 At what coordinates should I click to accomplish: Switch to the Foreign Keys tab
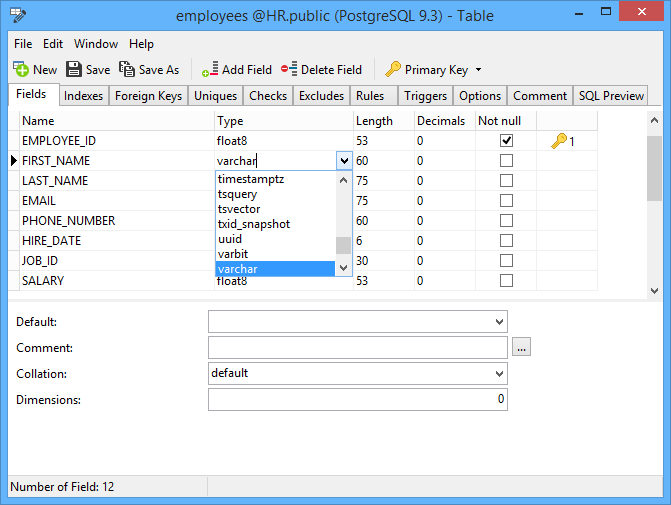(x=148, y=96)
